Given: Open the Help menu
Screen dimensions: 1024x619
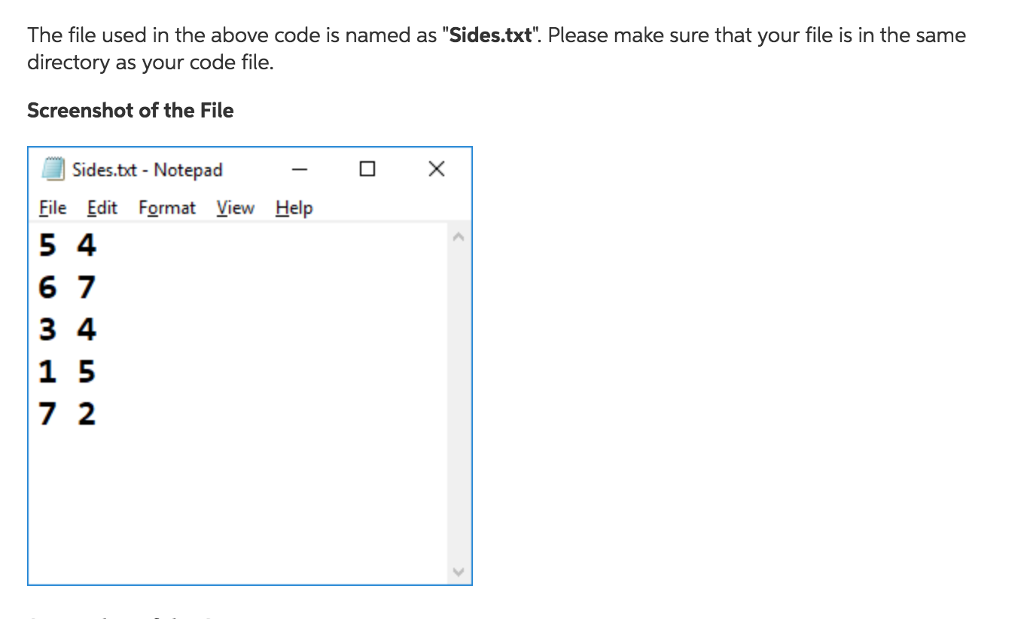Looking at the screenshot, I should coord(293,208).
